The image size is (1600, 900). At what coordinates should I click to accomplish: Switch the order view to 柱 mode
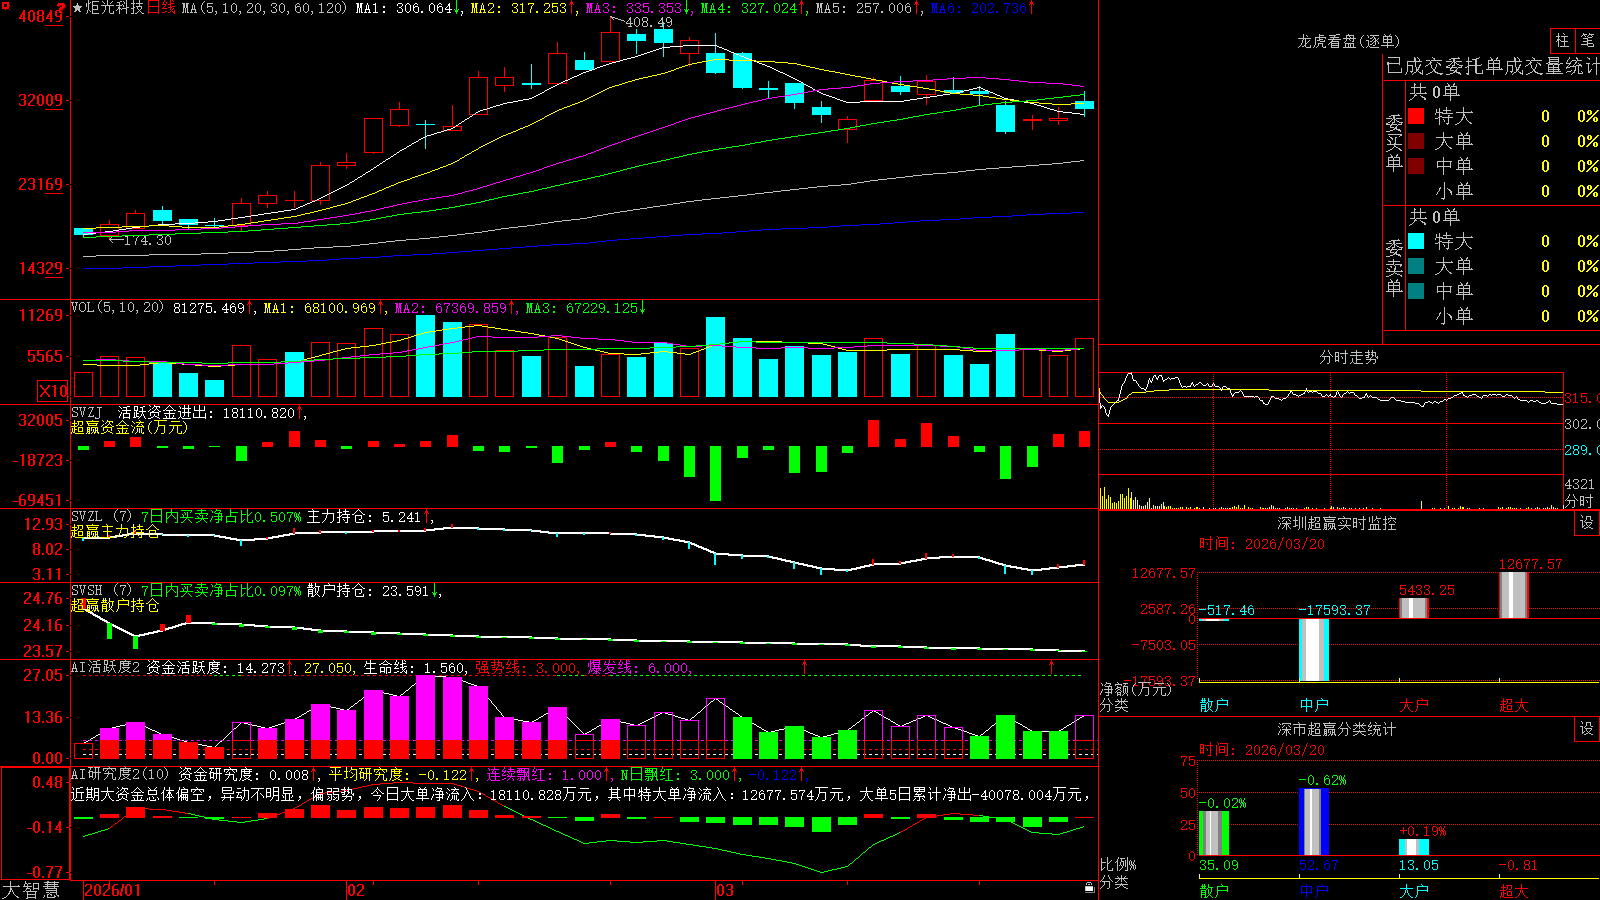click(1562, 40)
